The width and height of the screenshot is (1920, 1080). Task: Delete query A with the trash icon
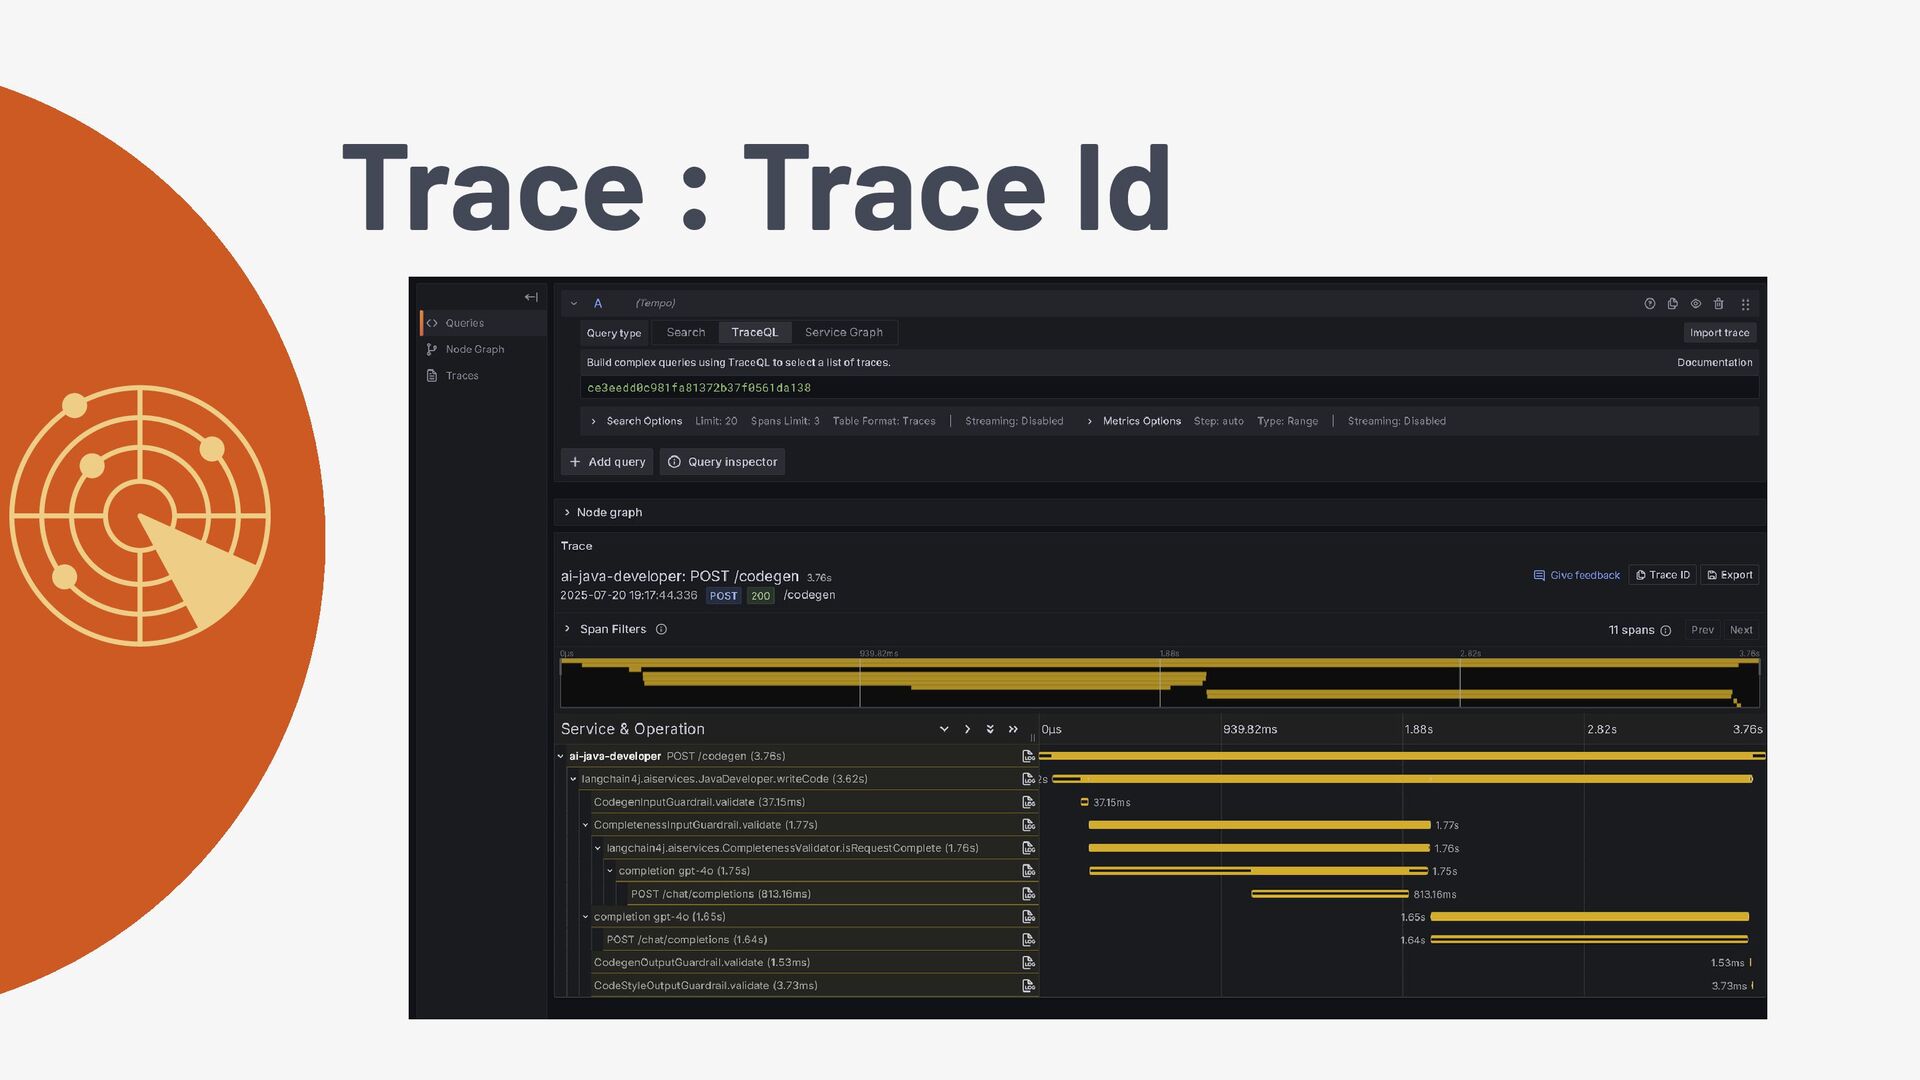pos(1718,304)
